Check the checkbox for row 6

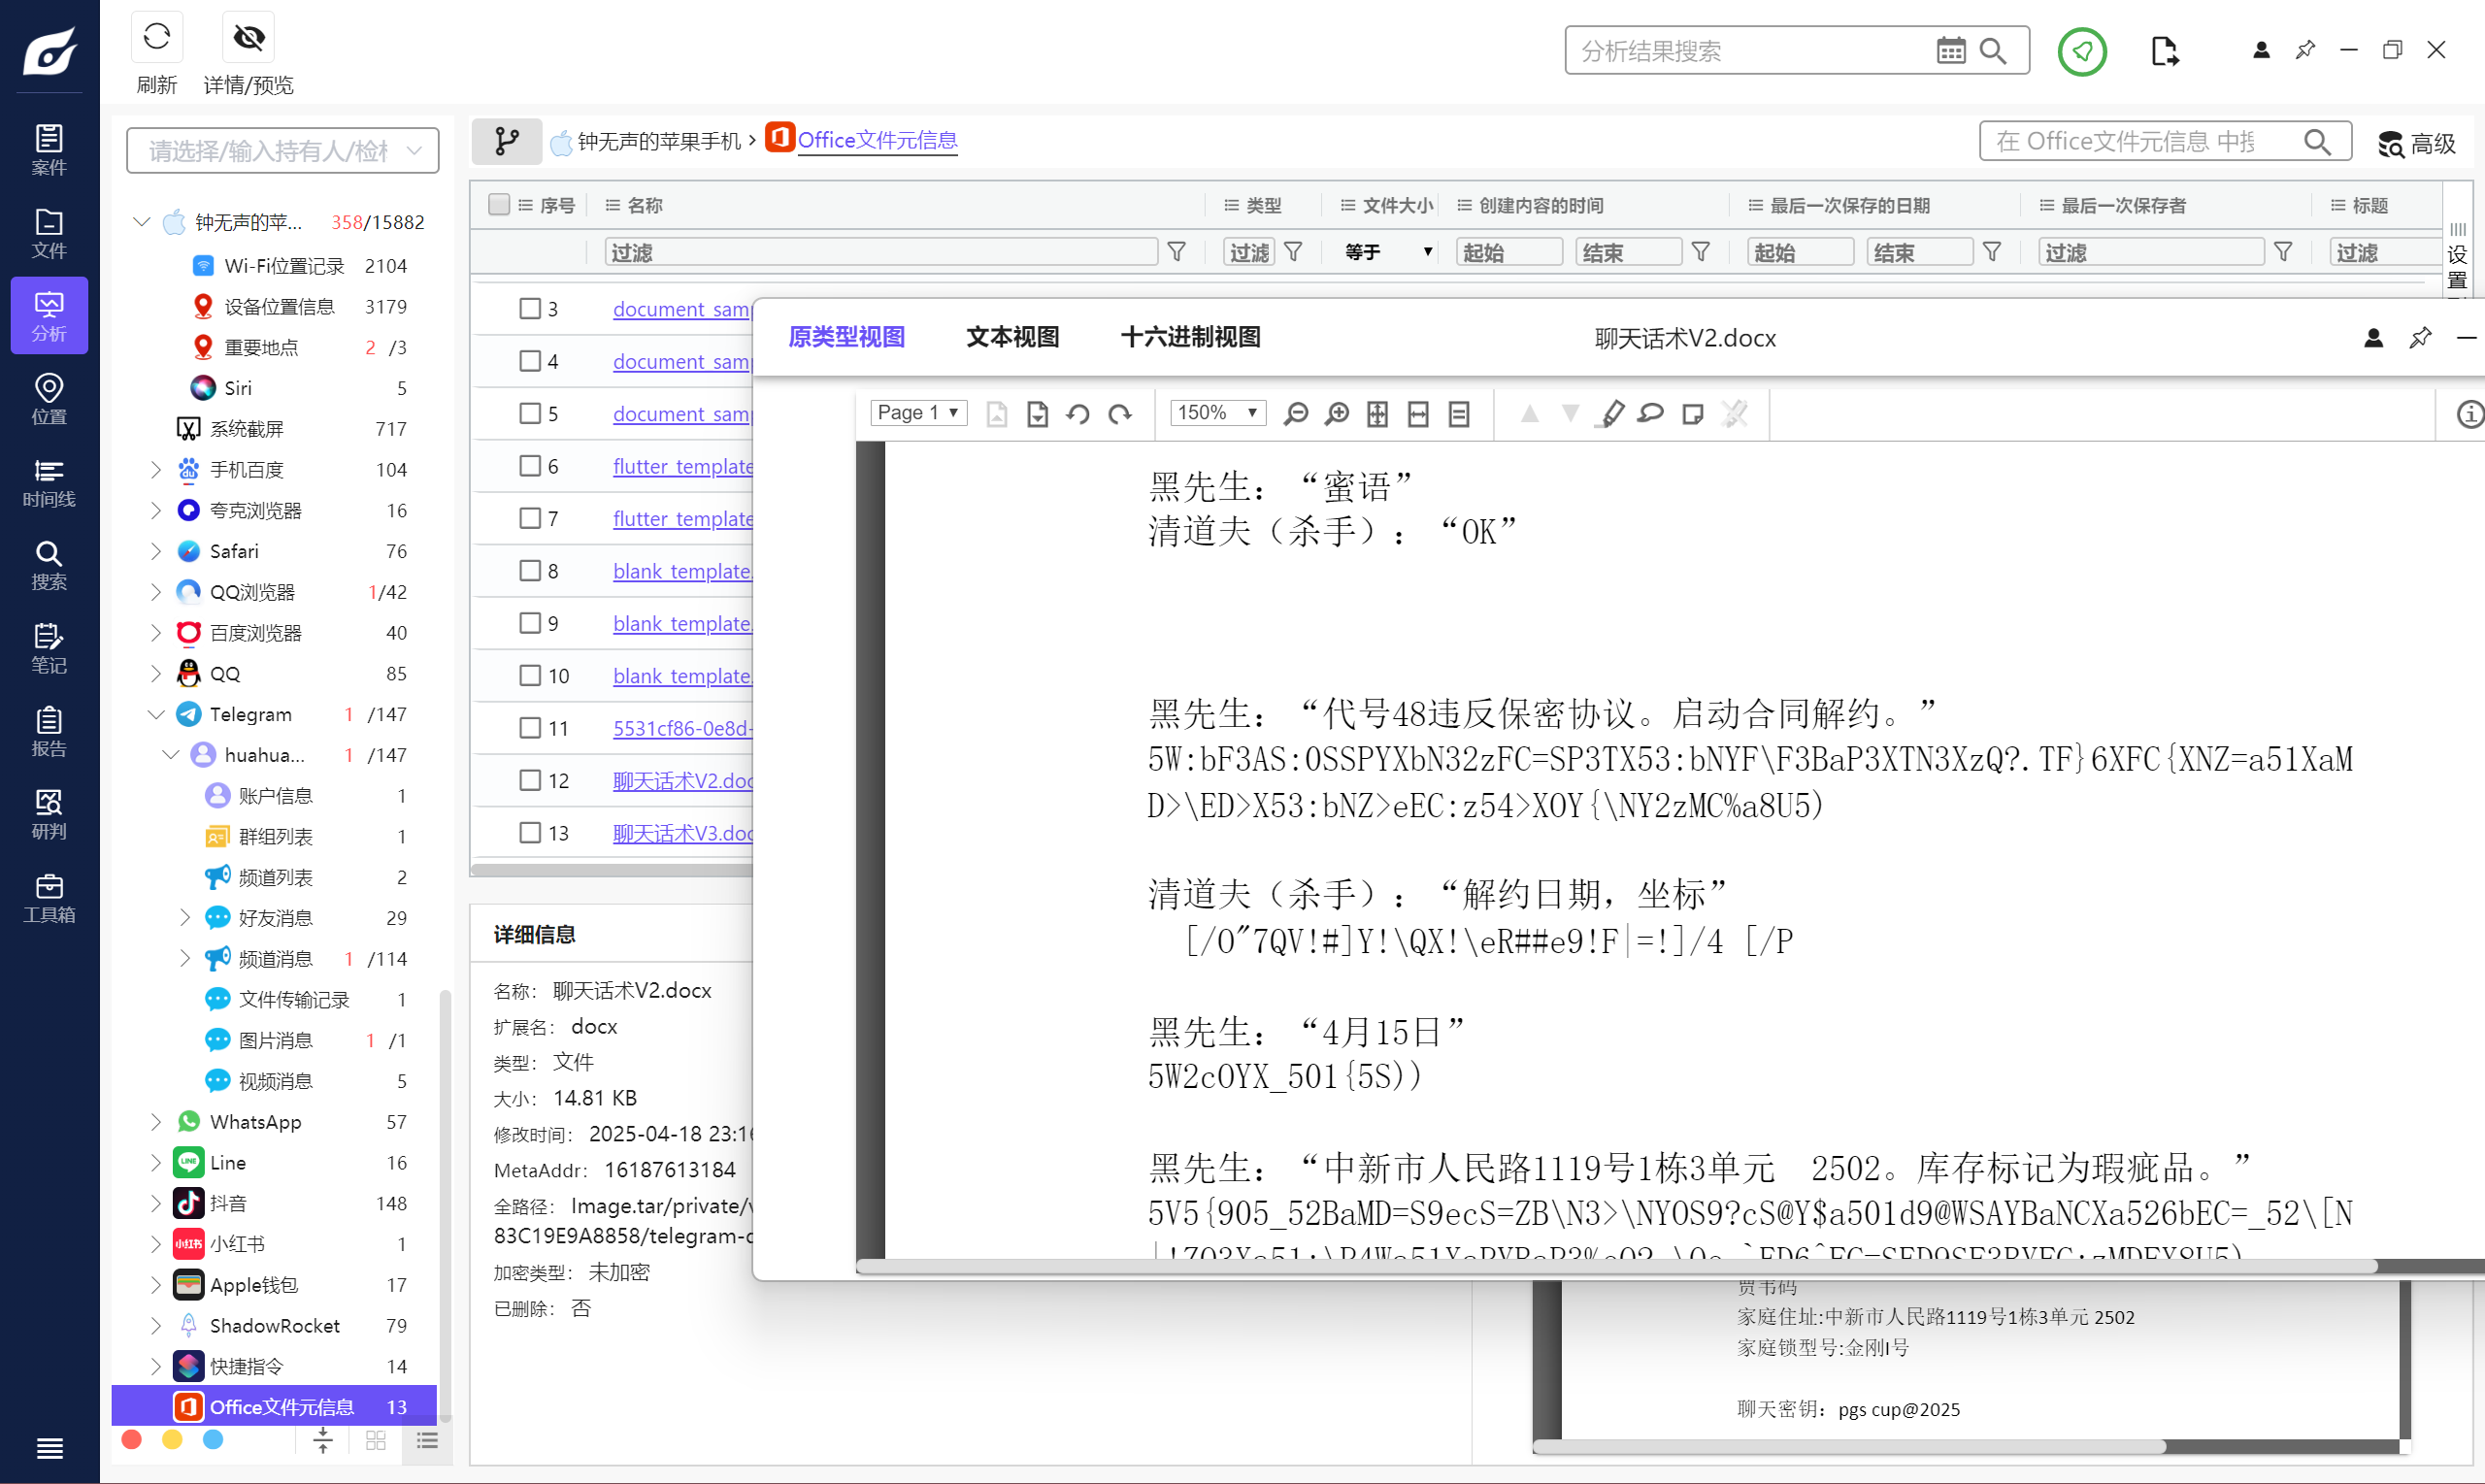[x=530, y=466]
